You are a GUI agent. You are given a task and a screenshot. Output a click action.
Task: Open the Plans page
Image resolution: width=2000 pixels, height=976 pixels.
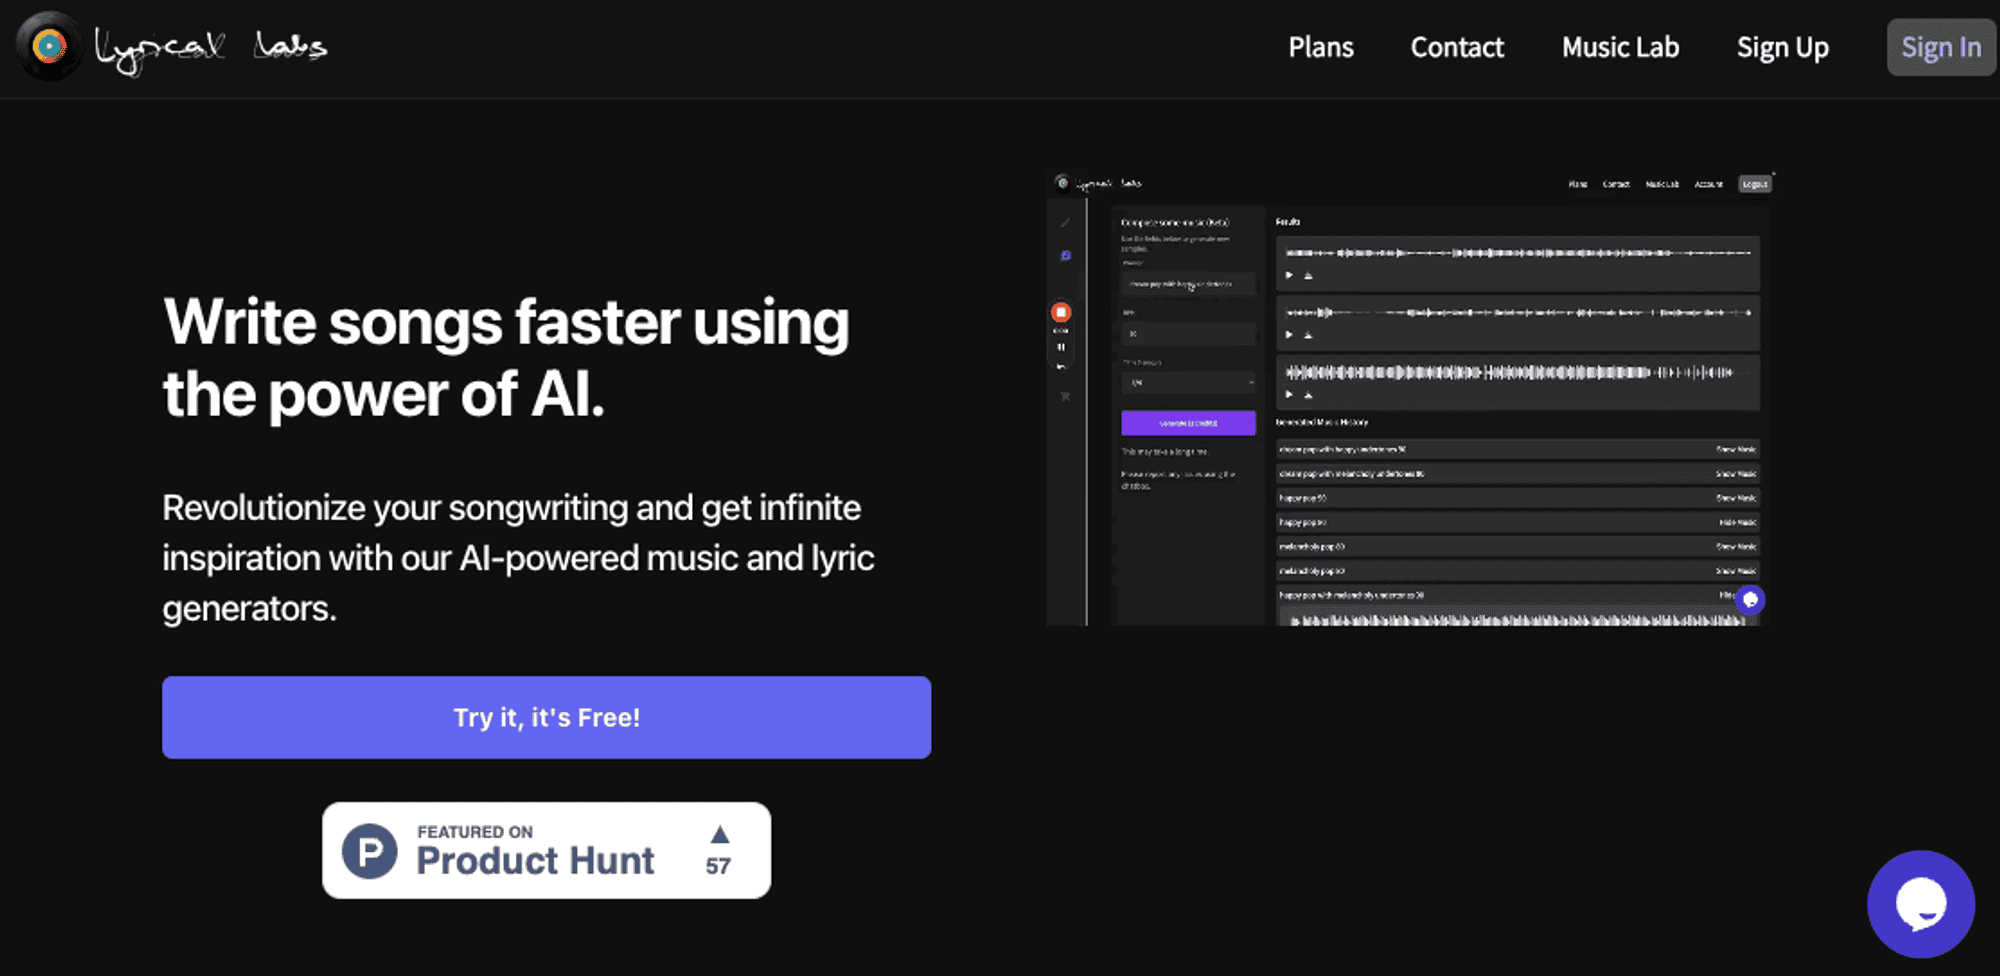click(1320, 47)
